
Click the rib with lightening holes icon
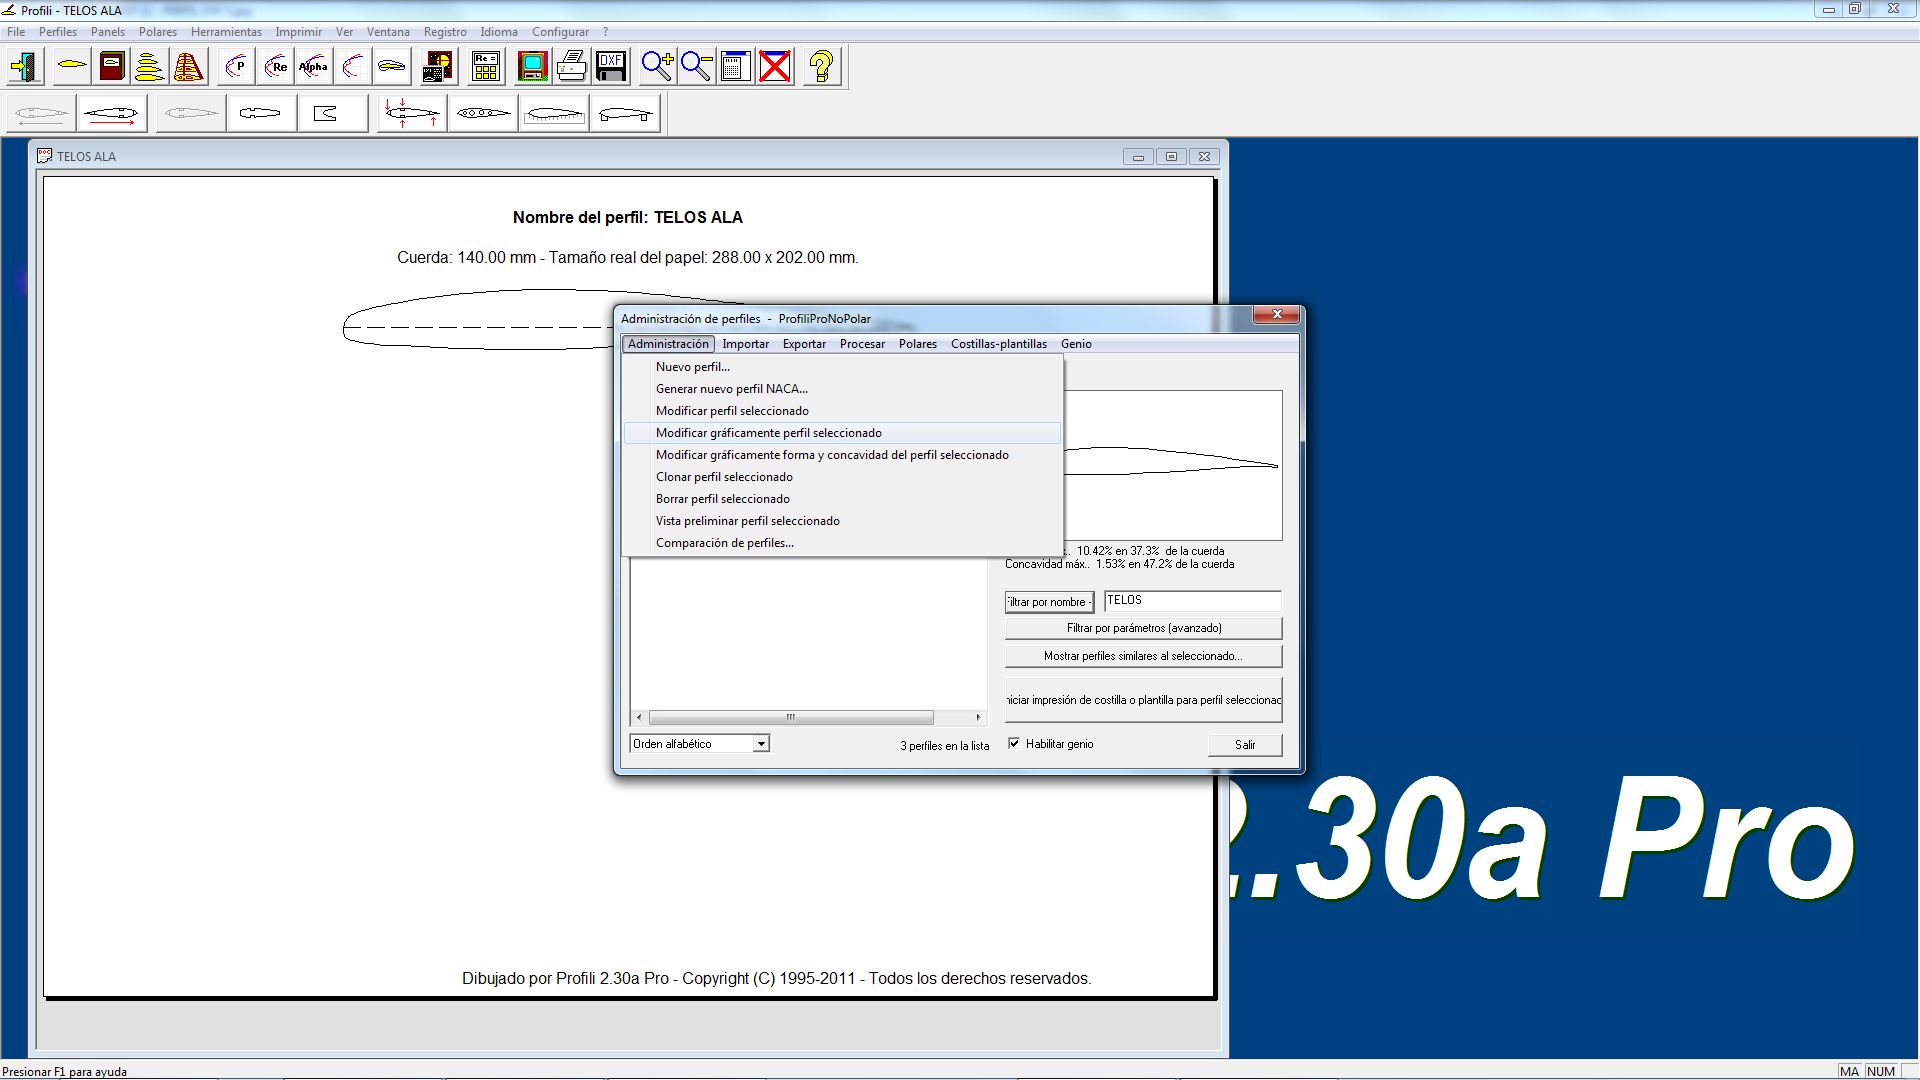[x=483, y=114]
